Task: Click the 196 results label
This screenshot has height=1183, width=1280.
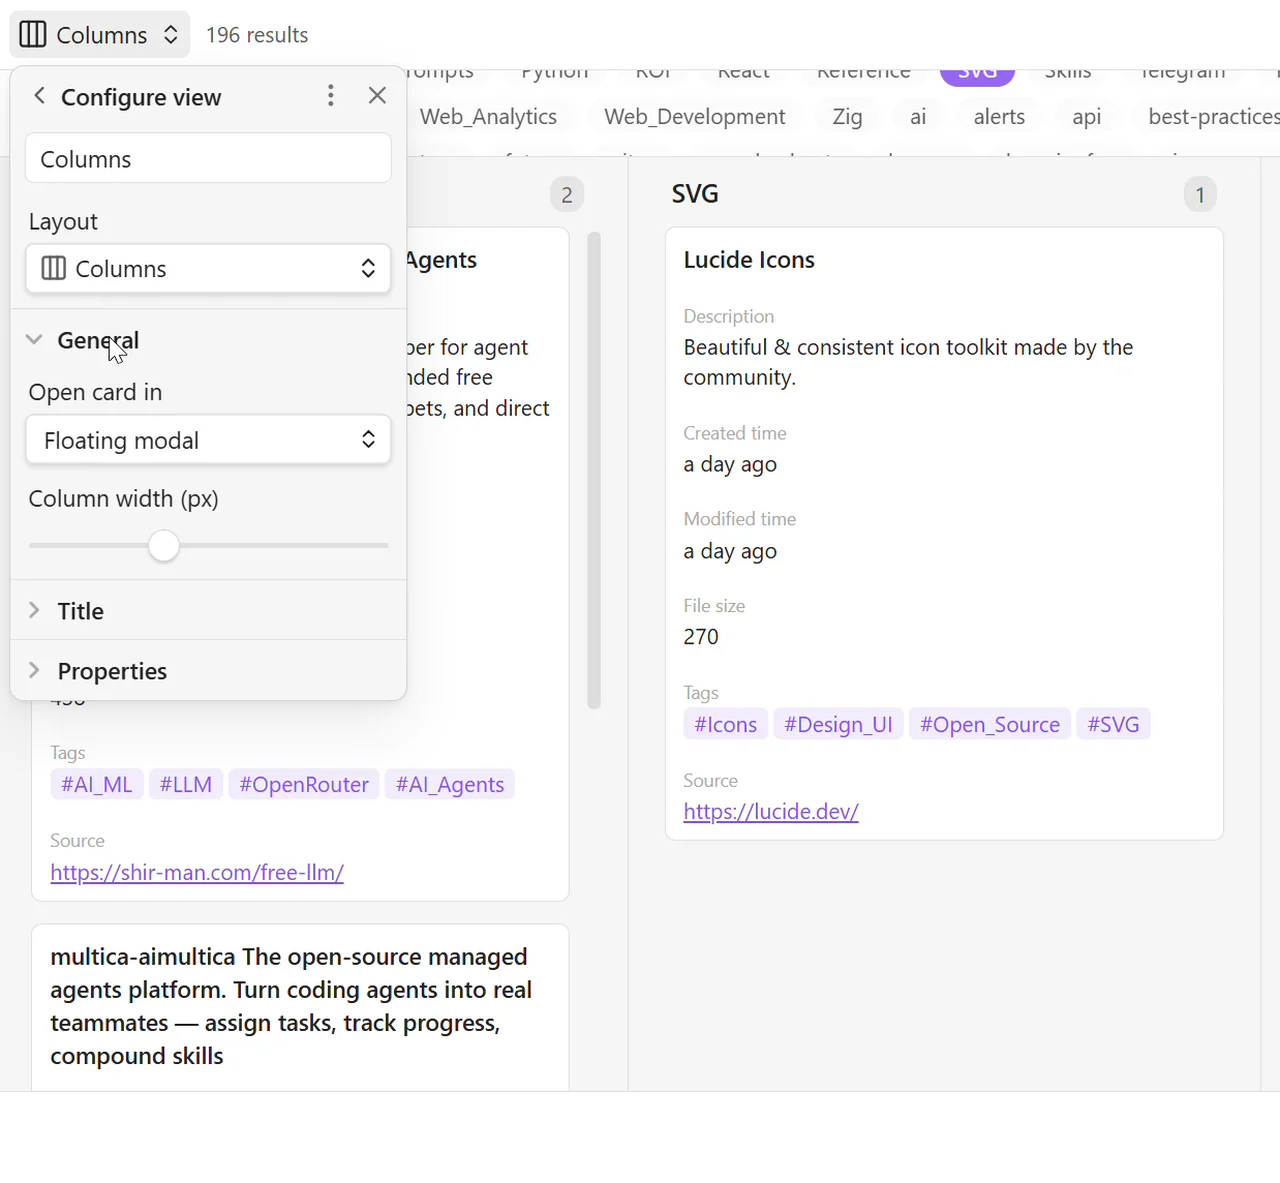Action: pyautogui.click(x=257, y=35)
